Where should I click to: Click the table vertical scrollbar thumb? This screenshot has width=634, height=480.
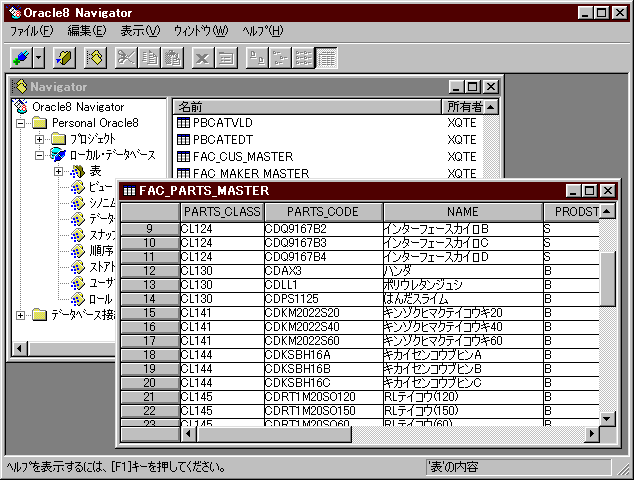click(x=607, y=279)
